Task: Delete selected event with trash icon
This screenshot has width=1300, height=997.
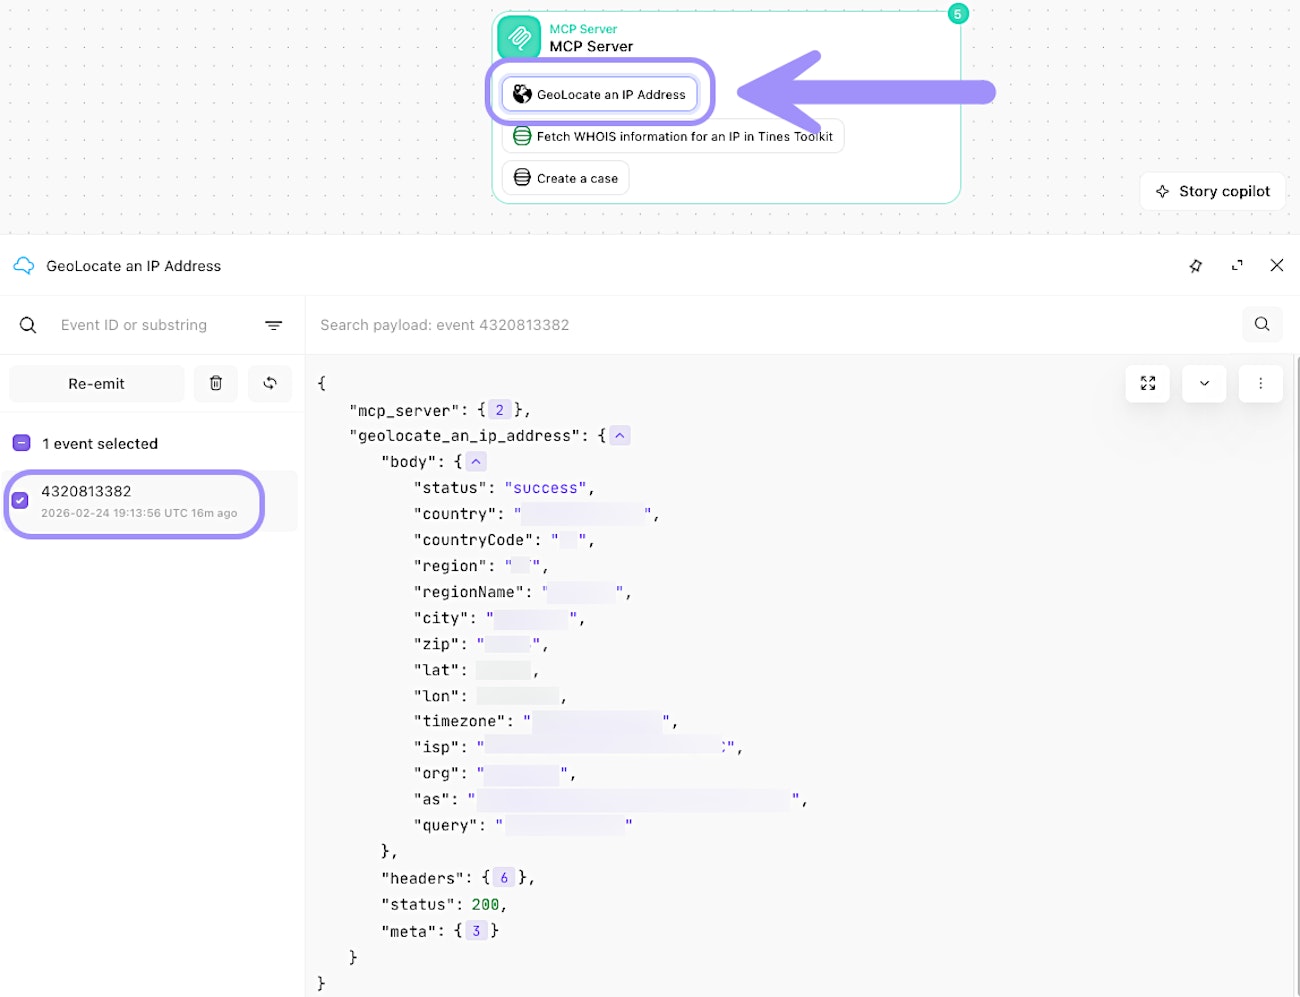Action: [x=216, y=383]
